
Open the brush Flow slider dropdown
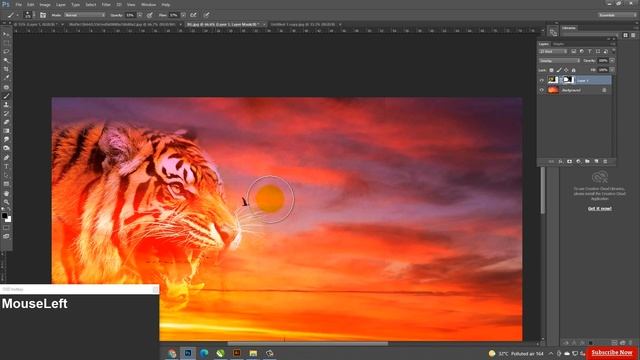click(x=183, y=15)
